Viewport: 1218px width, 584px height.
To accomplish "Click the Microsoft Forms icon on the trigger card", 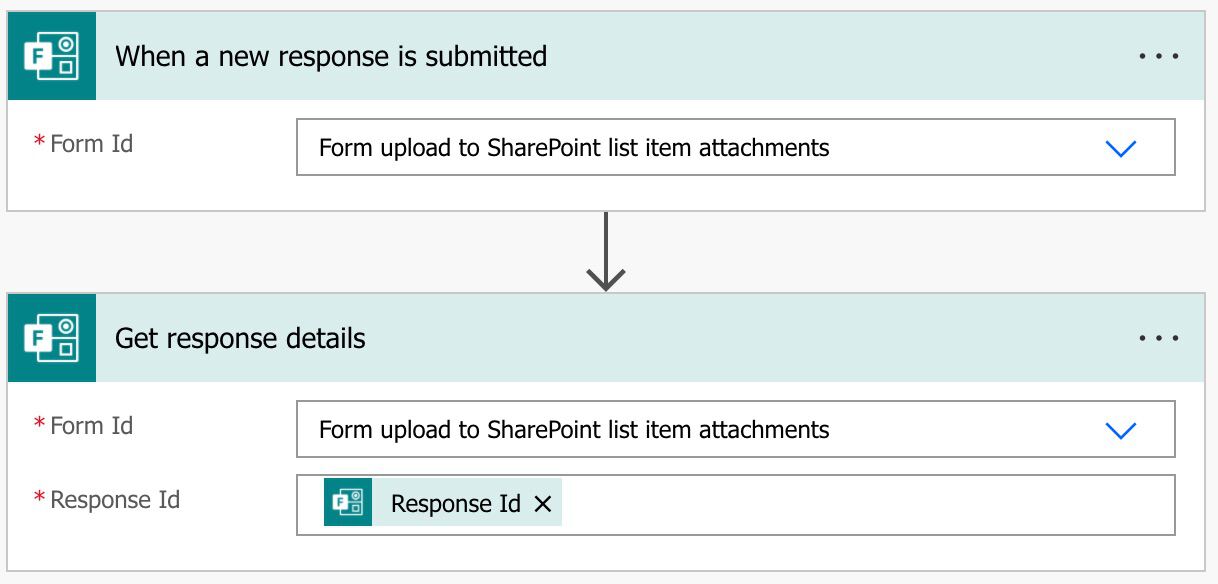I will [x=54, y=56].
